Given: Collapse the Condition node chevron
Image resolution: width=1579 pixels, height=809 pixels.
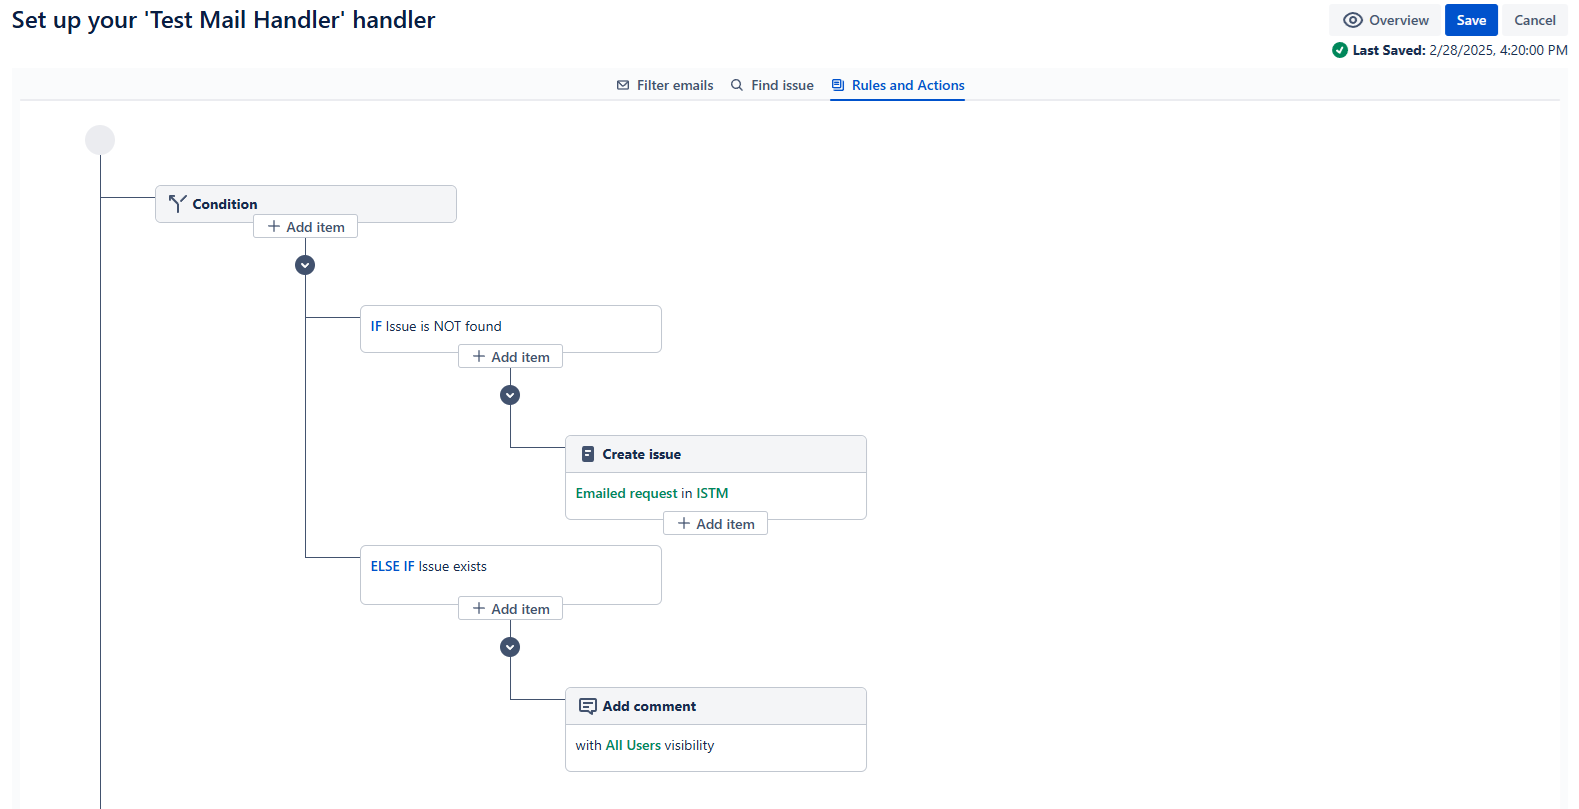Looking at the screenshot, I should pos(305,265).
